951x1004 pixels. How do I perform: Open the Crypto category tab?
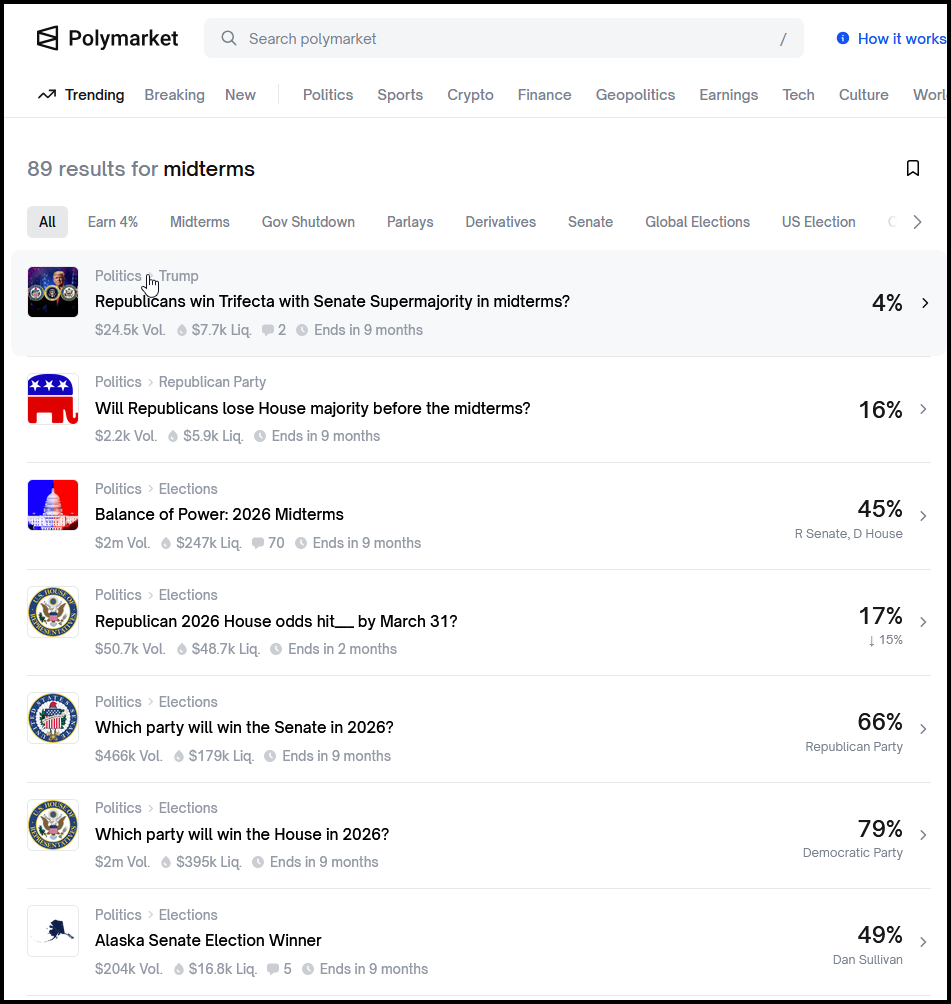470,95
